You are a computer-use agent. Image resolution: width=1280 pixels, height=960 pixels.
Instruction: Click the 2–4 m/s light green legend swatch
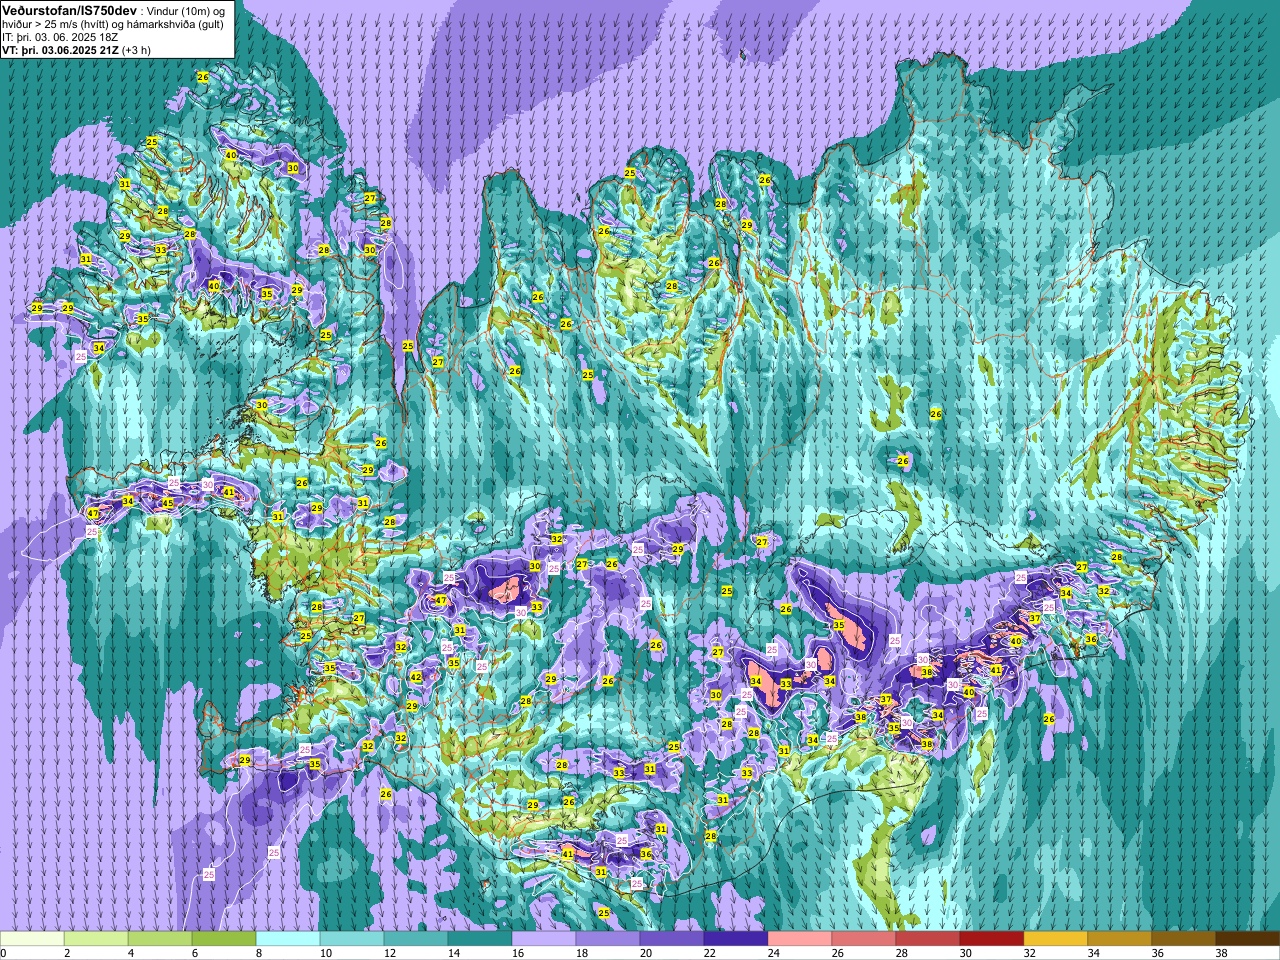96,939
